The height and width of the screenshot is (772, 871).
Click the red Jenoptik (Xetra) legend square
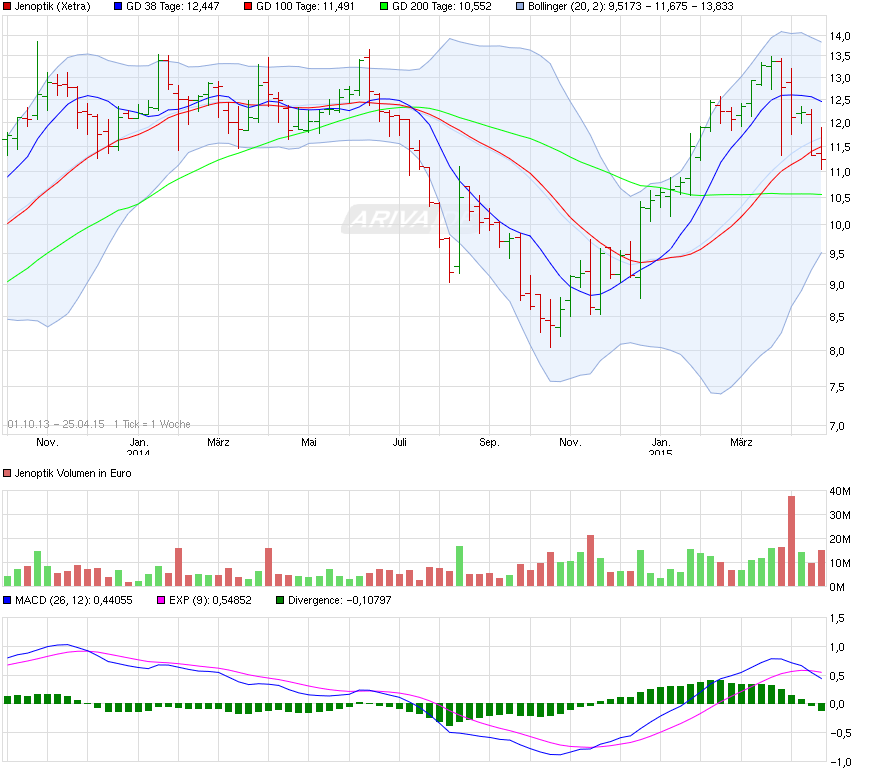point(5,7)
